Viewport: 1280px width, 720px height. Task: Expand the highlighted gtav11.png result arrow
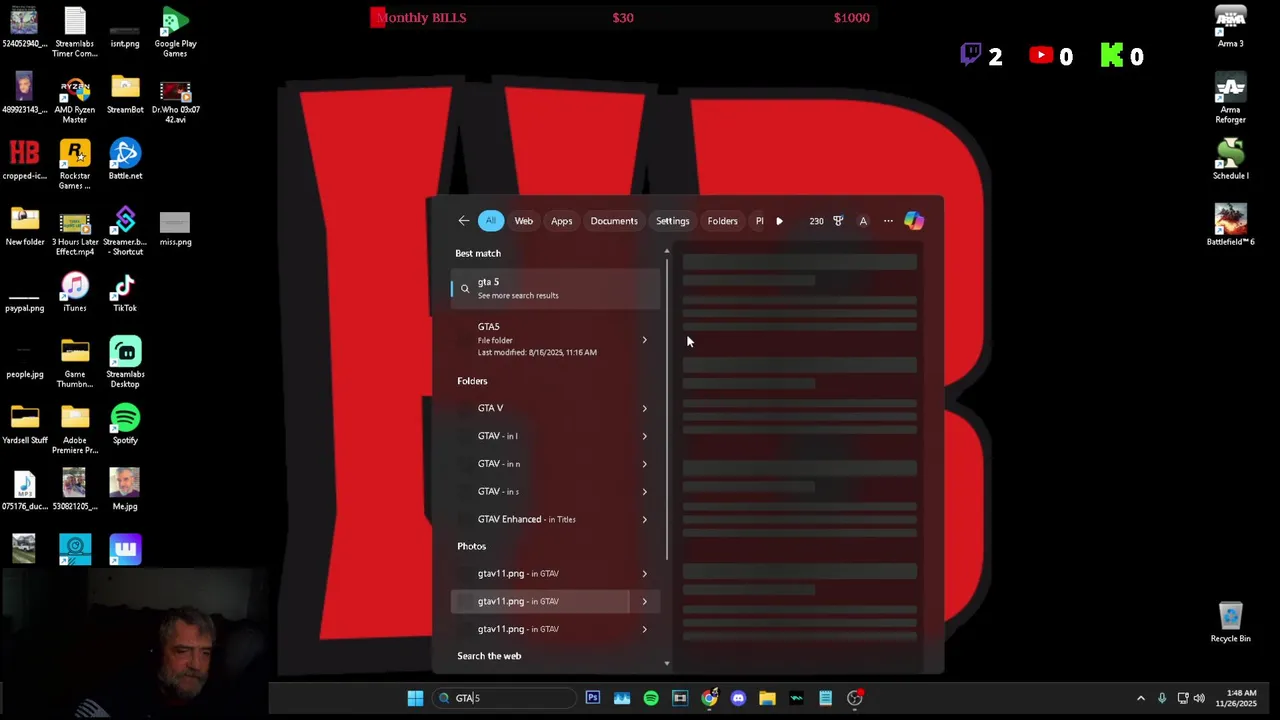(x=644, y=601)
